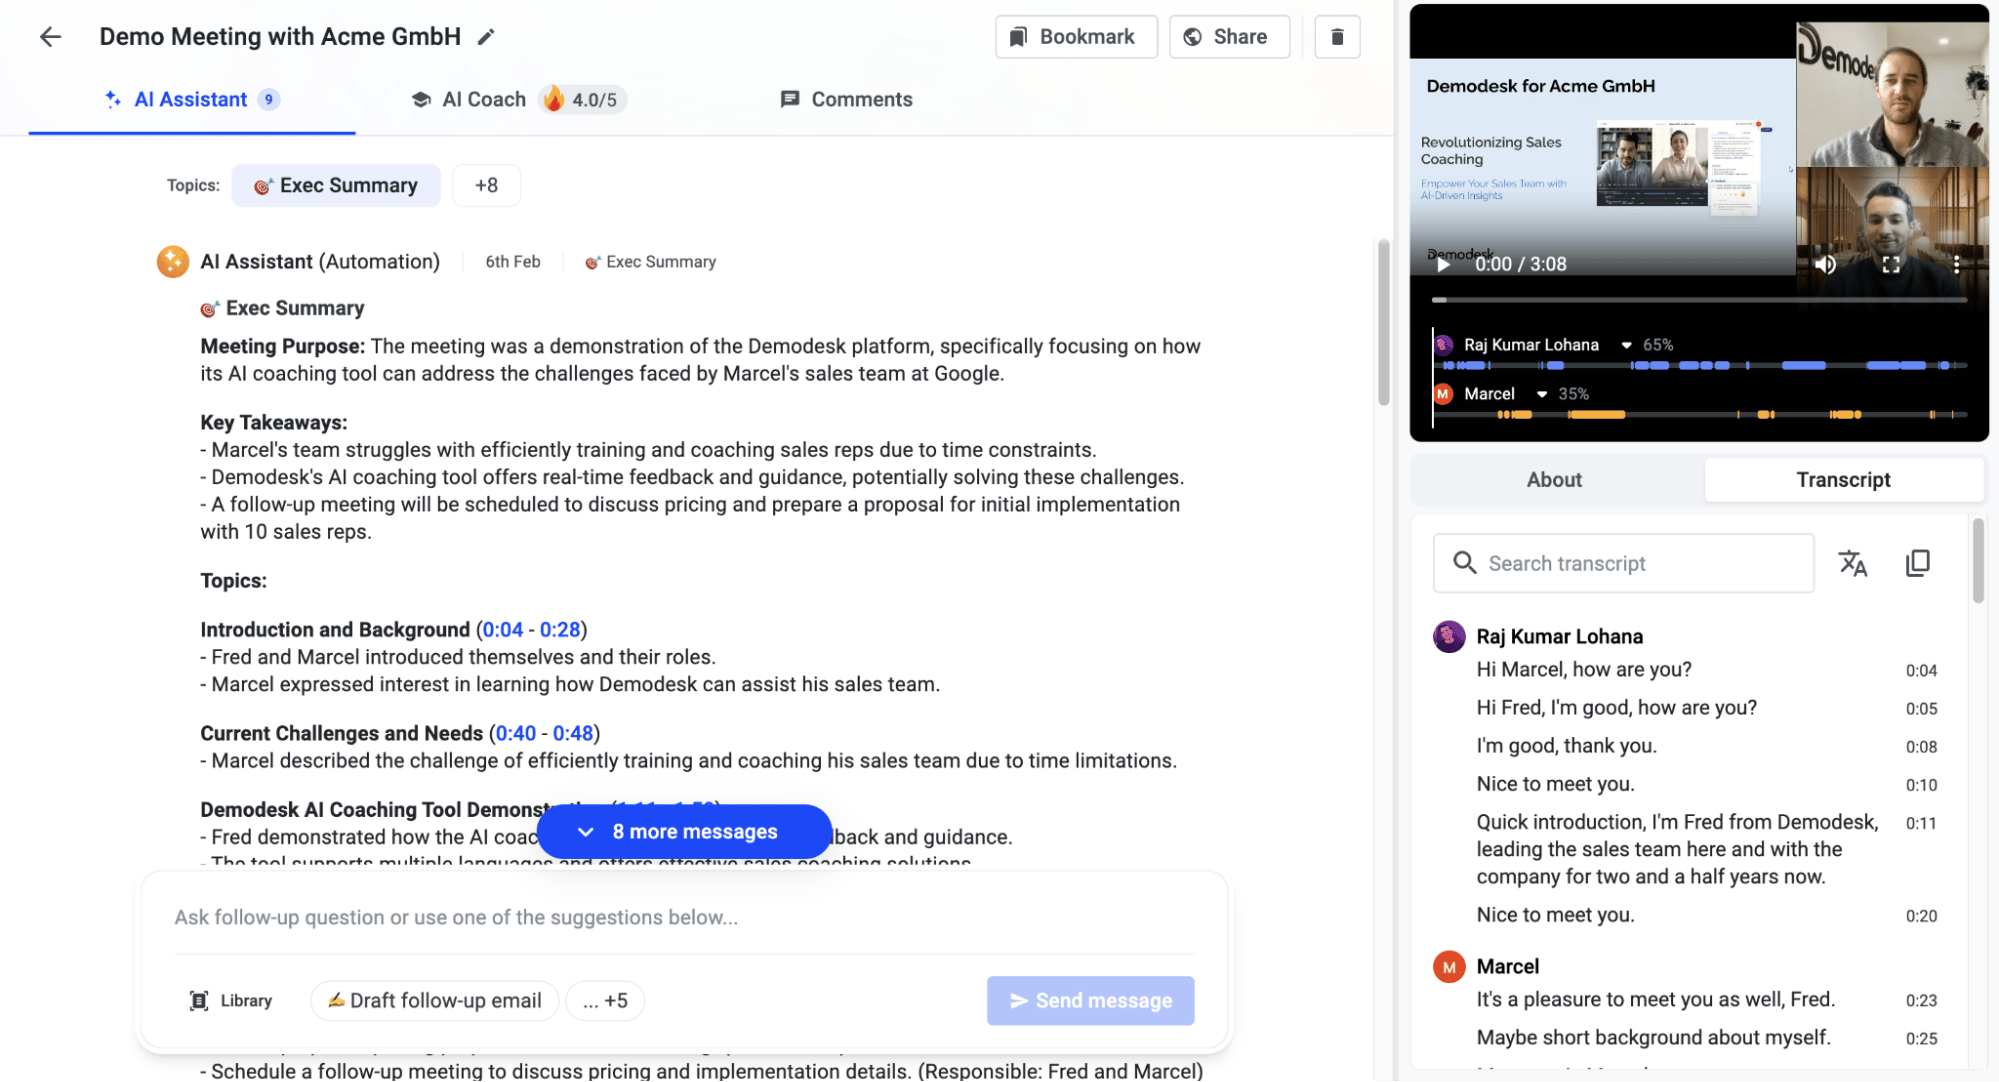Expand Marcel's speaker dropdown arrow
The height and width of the screenshot is (1082, 1999).
pos(1542,394)
